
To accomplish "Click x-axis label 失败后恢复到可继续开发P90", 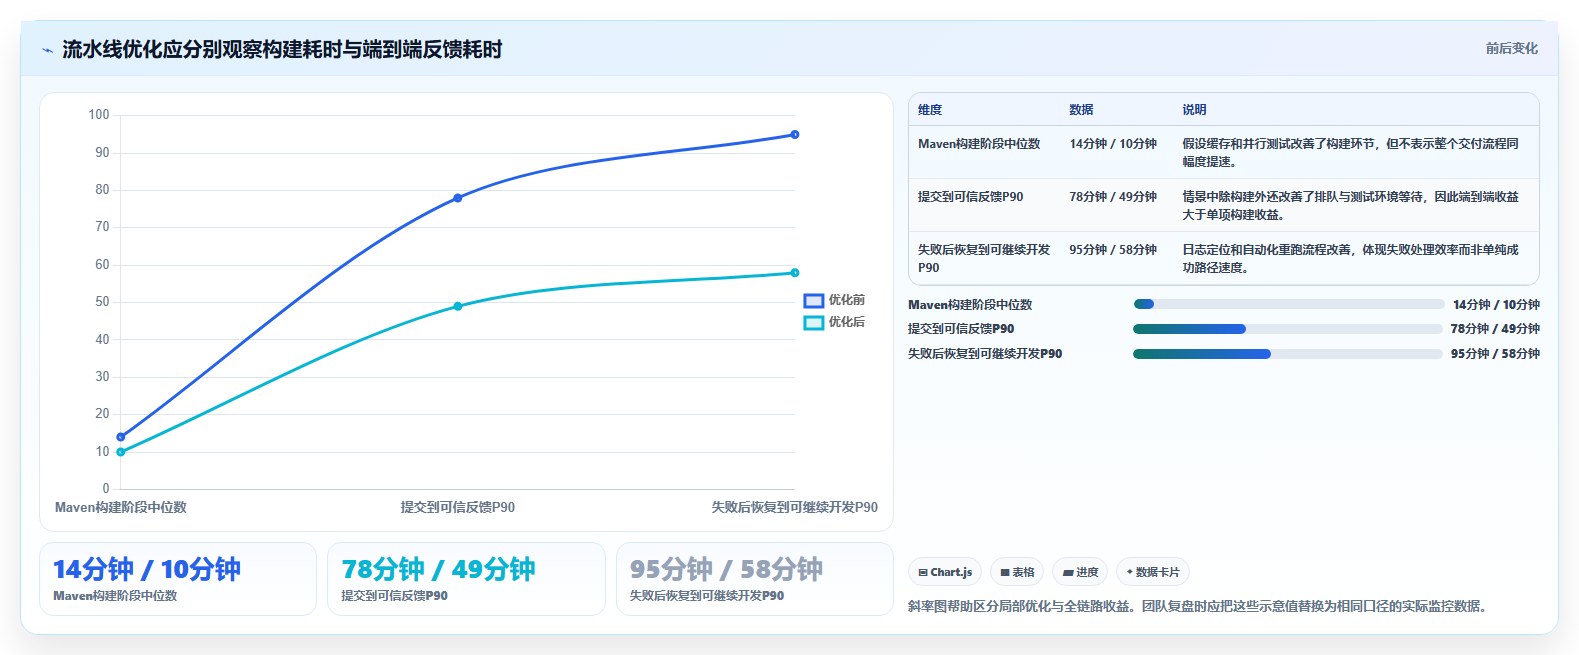I will pyautogui.click(x=795, y=508).
